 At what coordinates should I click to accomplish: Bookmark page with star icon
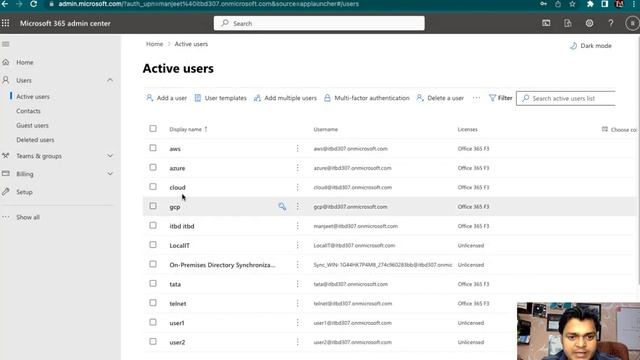pos(572,4)
